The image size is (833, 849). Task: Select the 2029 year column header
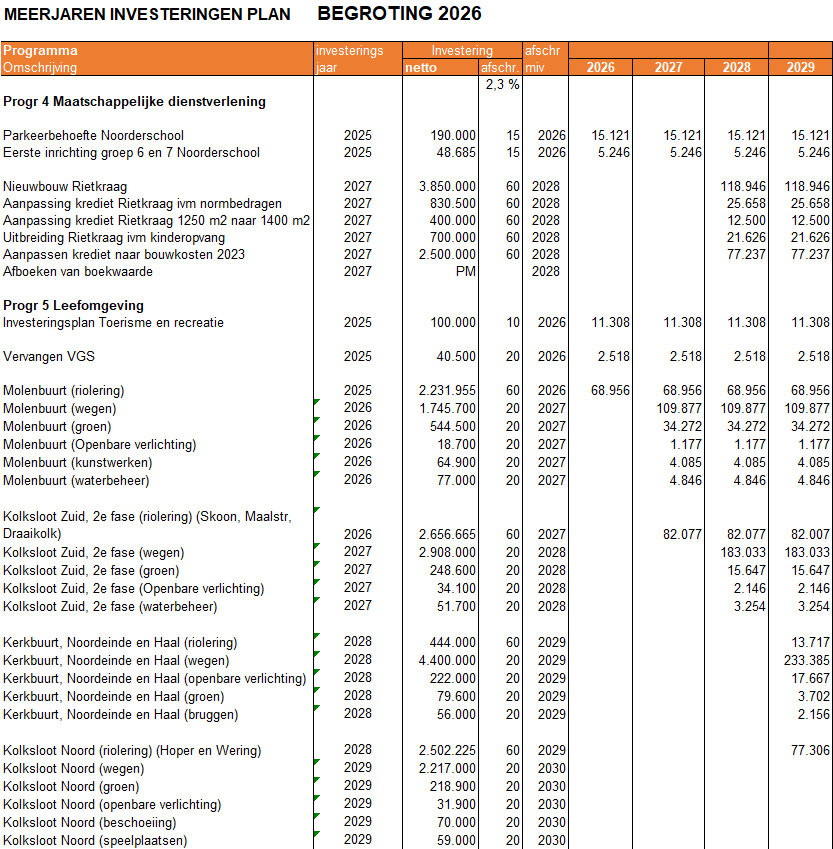click(800, 67)
